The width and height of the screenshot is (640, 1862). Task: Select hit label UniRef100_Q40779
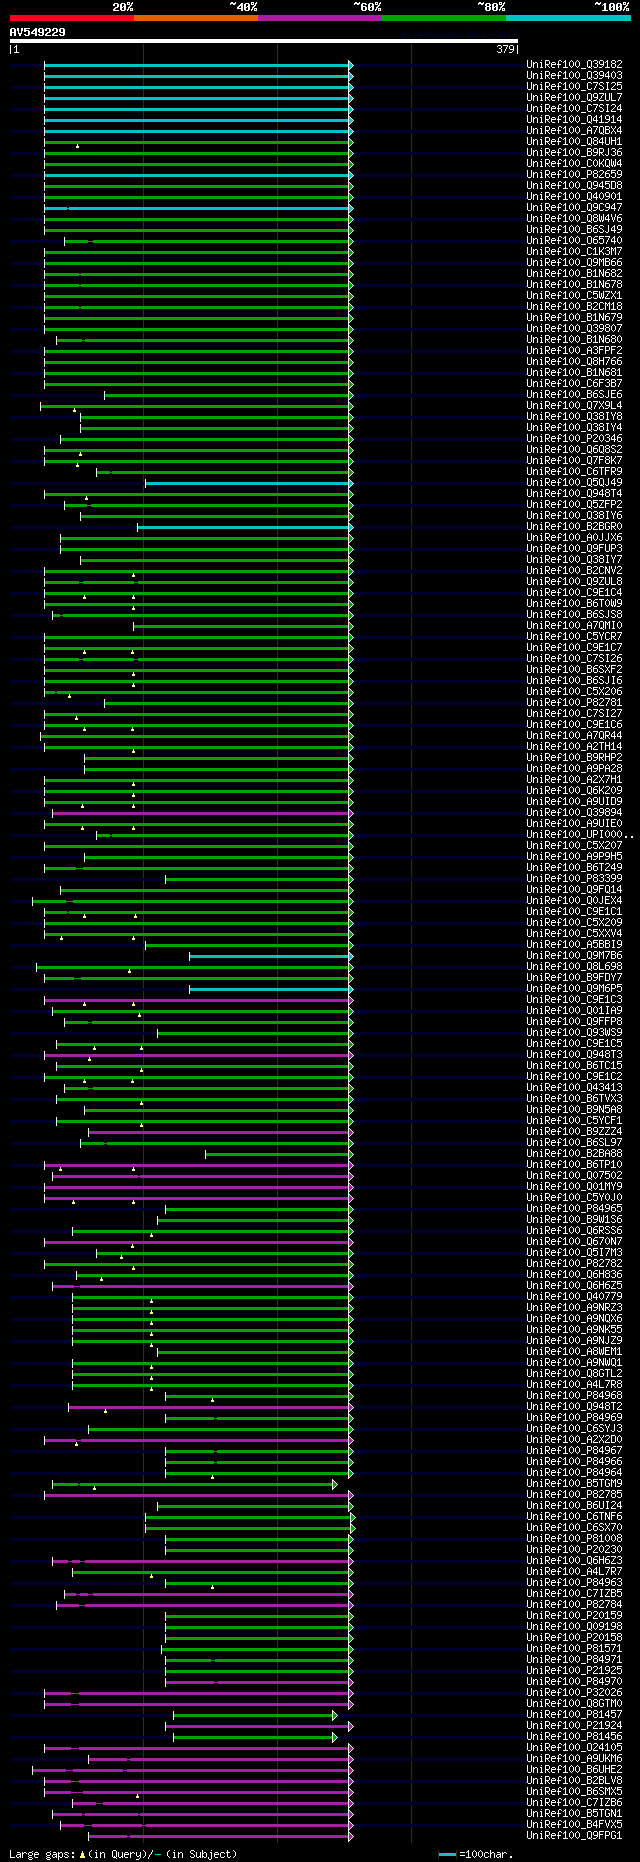click(574, 1297)
